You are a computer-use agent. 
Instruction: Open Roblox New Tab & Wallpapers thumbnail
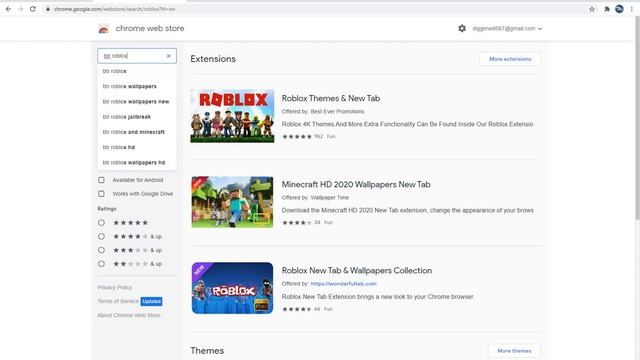pyautogui.click(x=232, y=288)
